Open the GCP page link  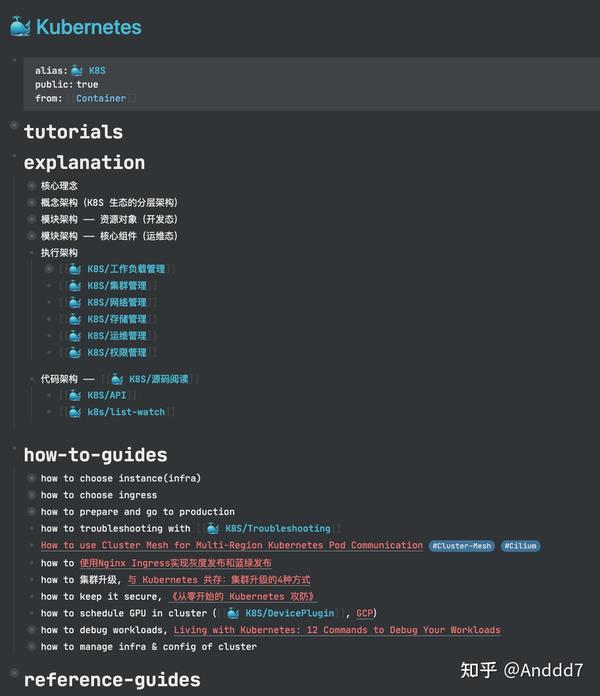365,613
